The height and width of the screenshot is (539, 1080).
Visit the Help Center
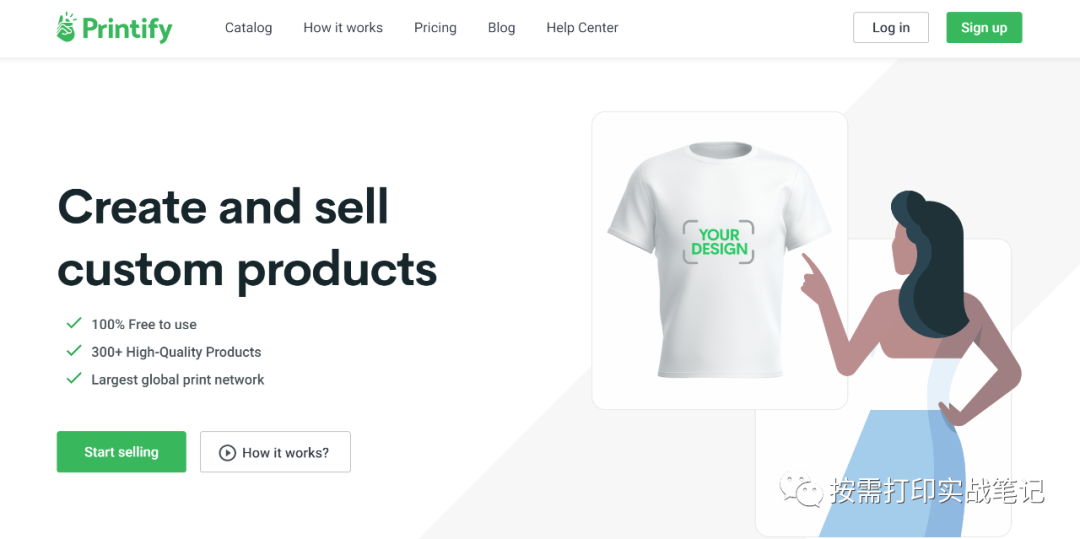pos(582,28)
